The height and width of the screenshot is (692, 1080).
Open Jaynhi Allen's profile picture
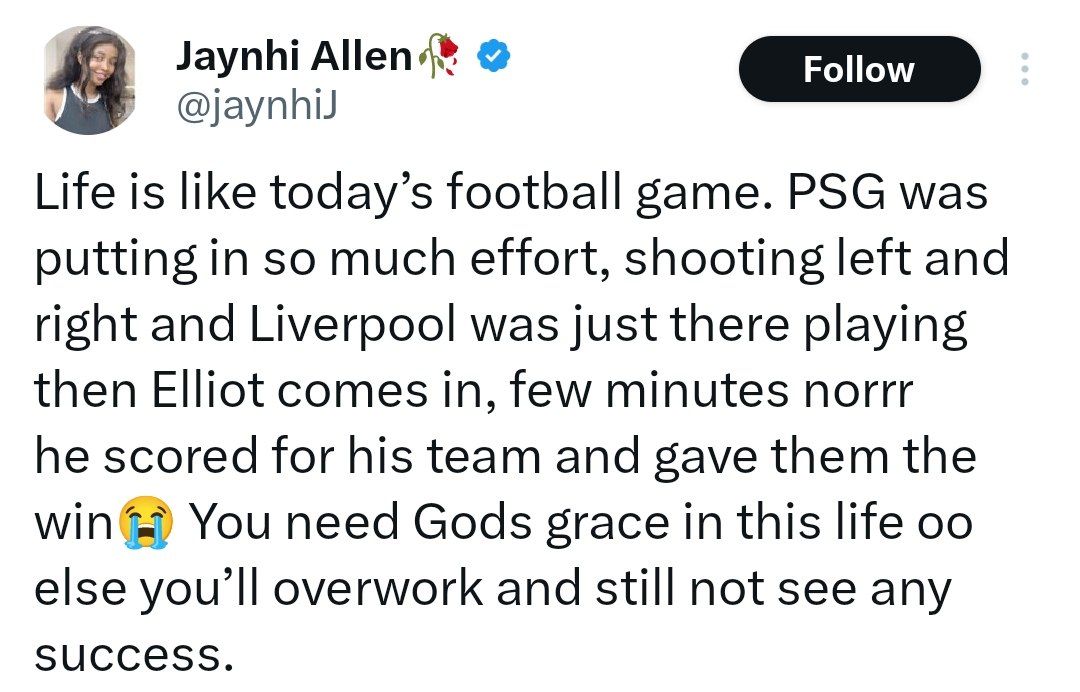point(89,80)
